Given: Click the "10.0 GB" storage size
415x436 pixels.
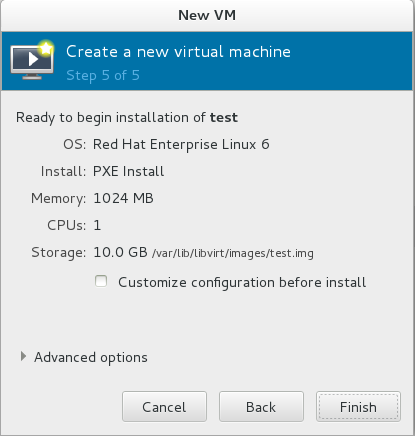Looking at the screenshot, I should (120, 252).
